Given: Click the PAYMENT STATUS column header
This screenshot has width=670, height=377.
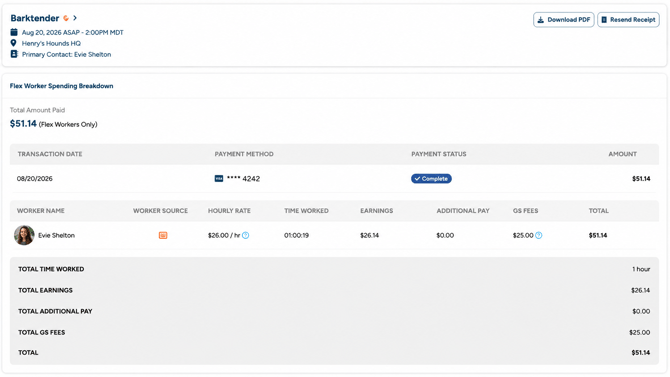Looking at the screenshot, I should pos(439,154).
